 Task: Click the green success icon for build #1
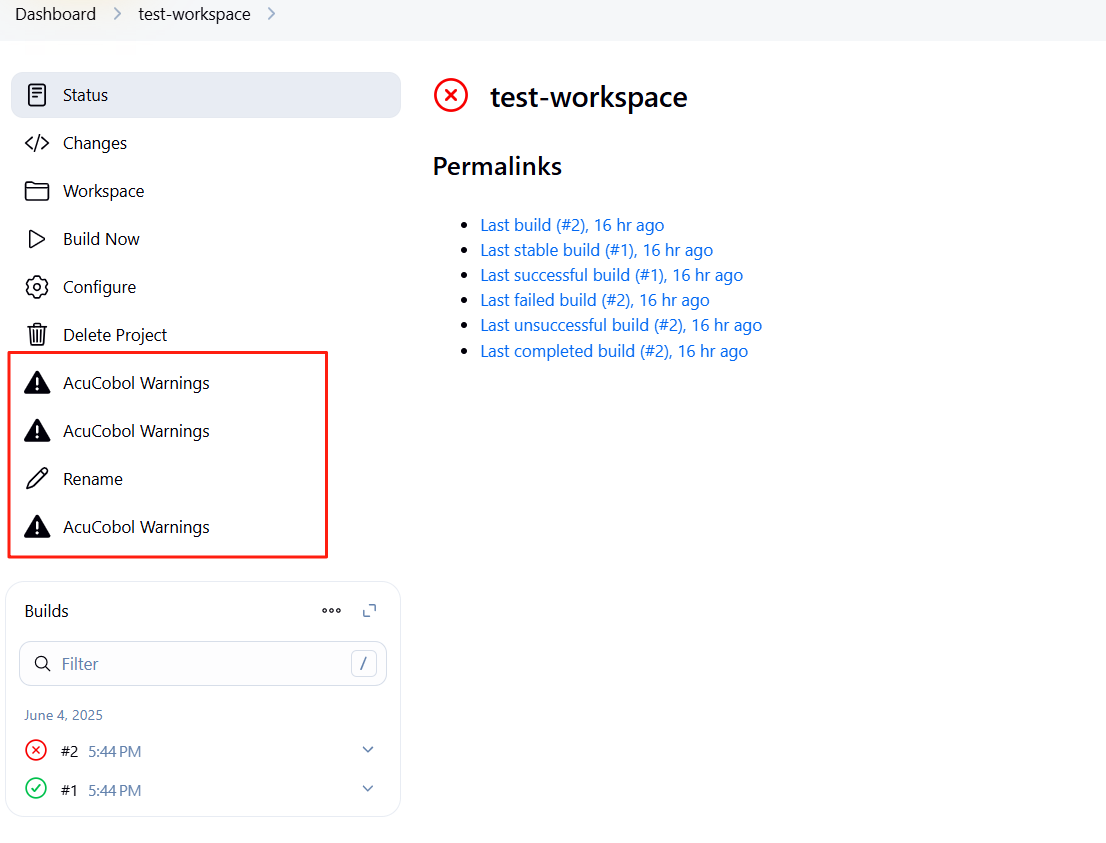coord(36,789)
